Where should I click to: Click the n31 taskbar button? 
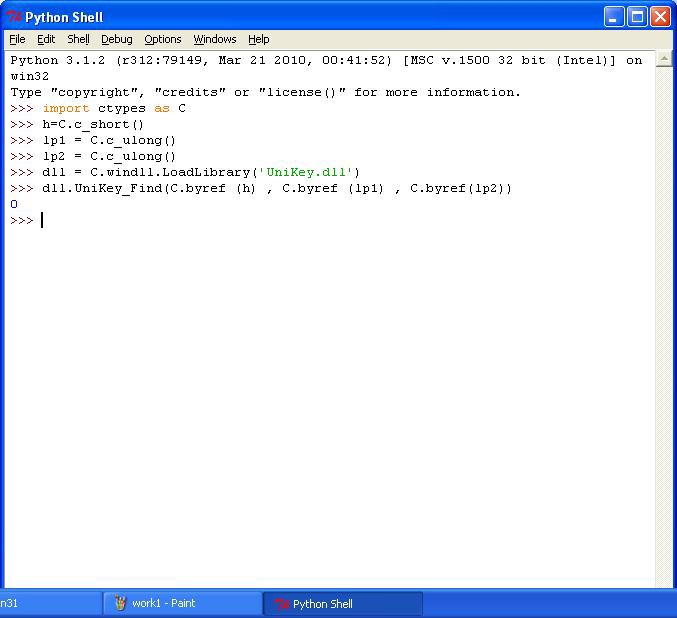click(x=51, y=603)
